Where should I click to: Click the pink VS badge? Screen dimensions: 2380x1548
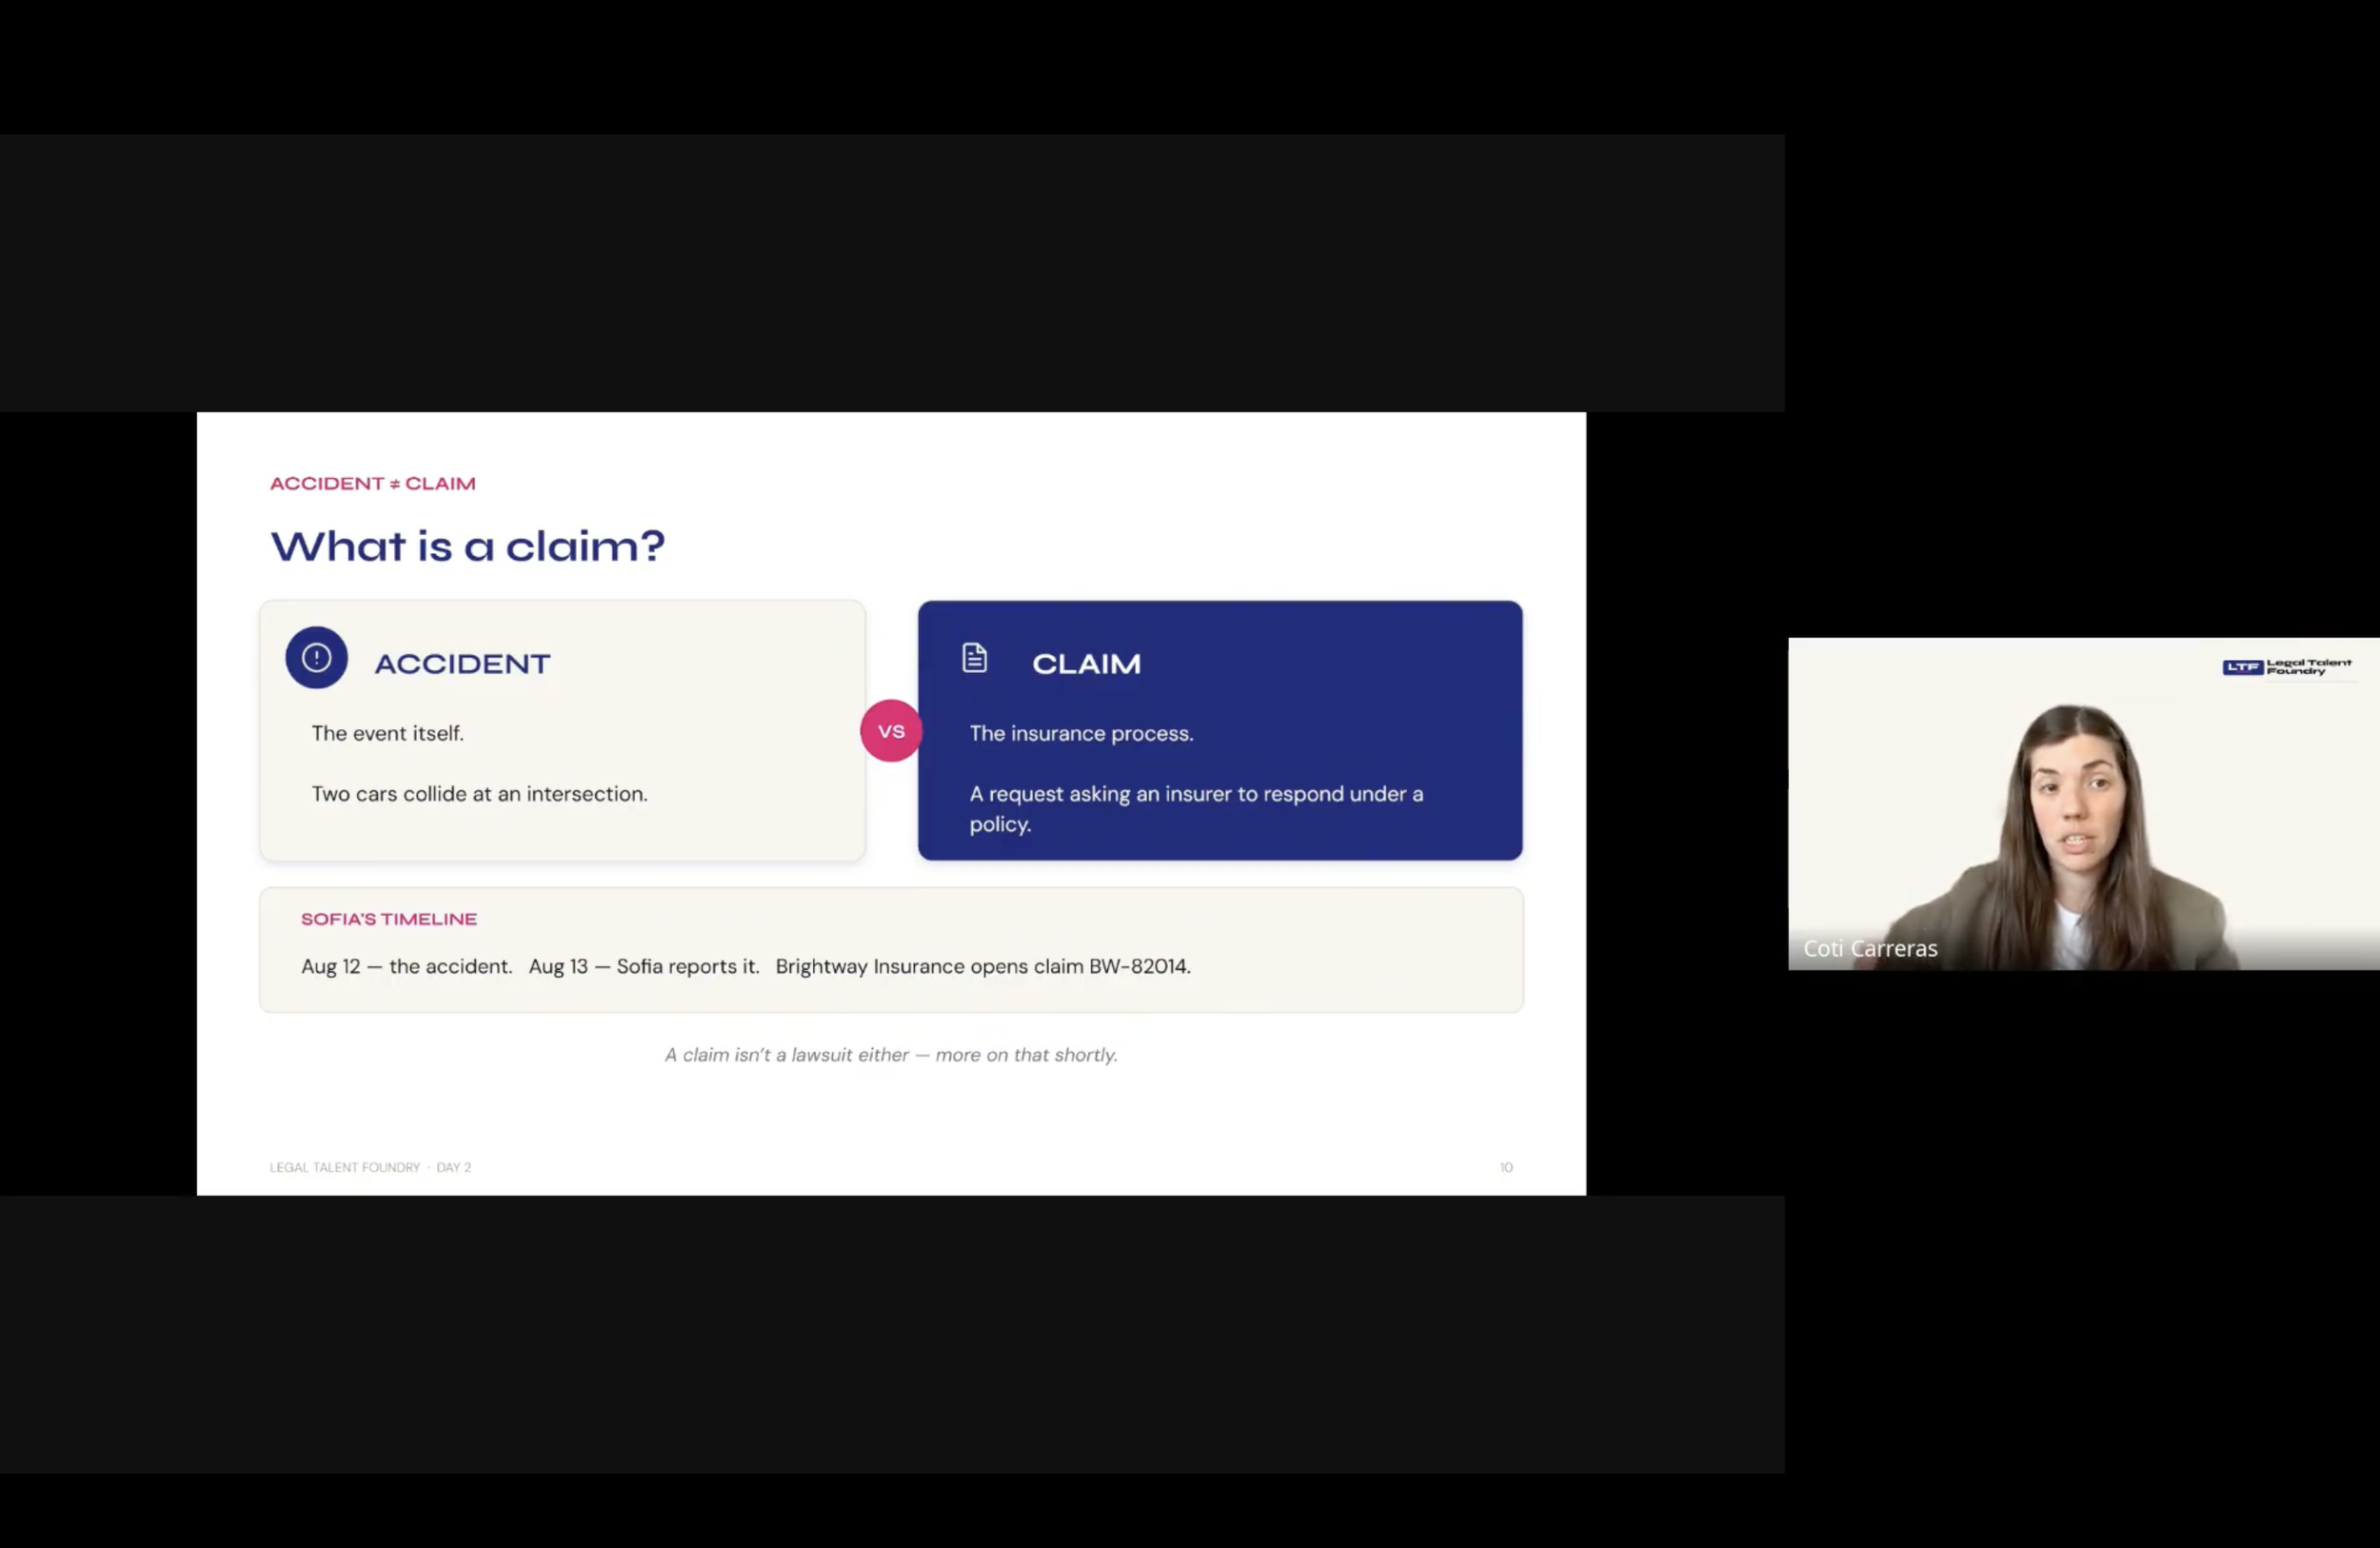890,731
